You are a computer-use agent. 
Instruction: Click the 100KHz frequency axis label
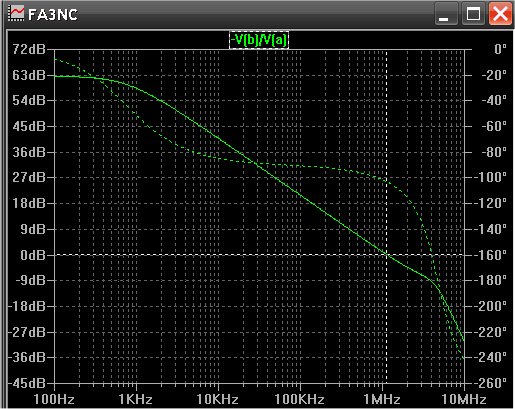click(300, 399)
